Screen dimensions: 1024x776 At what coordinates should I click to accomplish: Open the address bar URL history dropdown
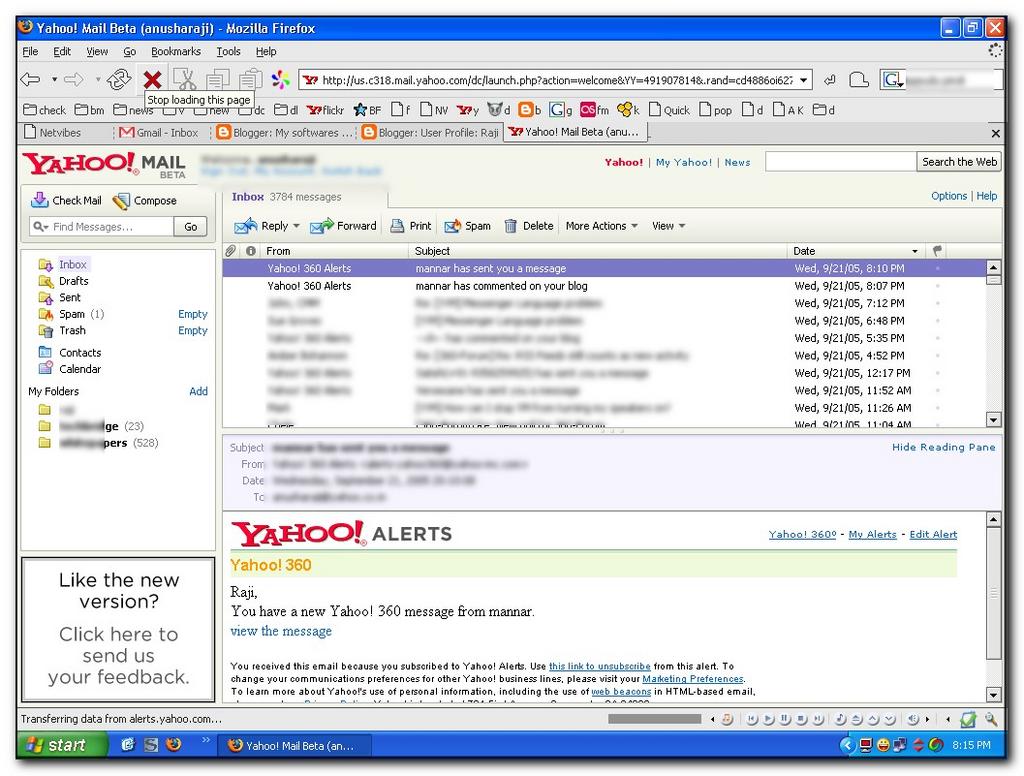point(804,80)
